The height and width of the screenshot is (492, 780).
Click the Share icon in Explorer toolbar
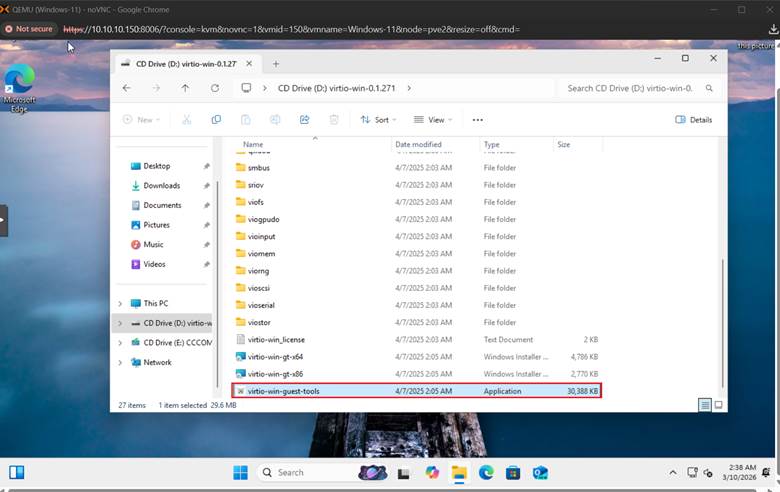[304, 120]
